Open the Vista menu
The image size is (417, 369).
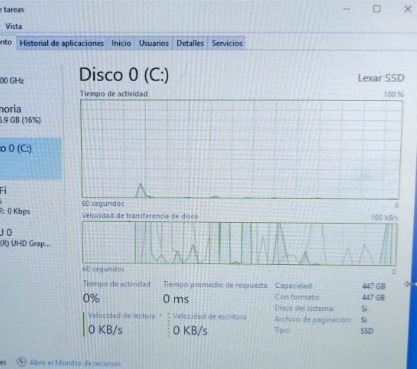(14, 26)
